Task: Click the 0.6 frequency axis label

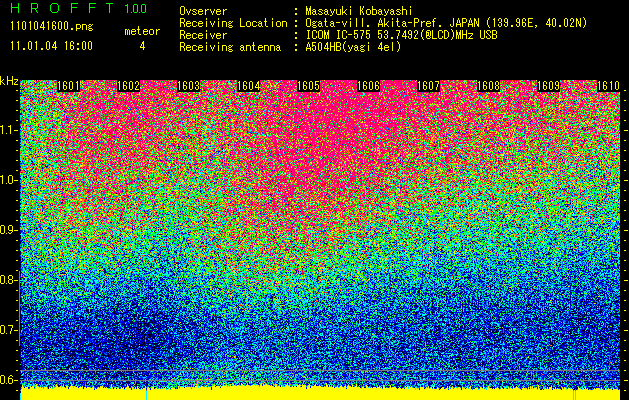Action: (8, 380)
